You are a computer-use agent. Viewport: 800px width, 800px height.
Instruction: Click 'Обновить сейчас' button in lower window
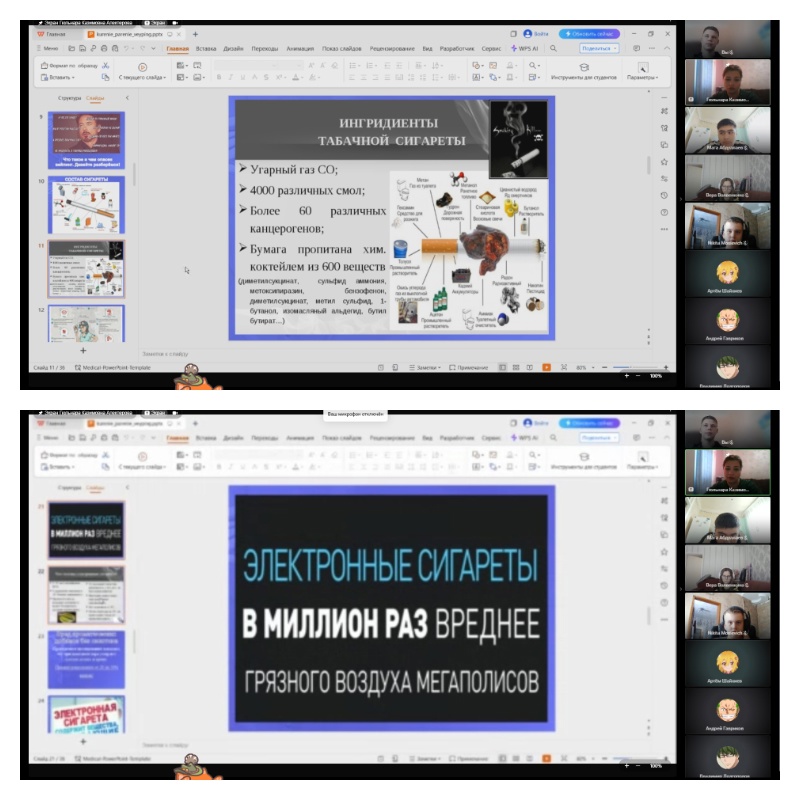point(589,423)
